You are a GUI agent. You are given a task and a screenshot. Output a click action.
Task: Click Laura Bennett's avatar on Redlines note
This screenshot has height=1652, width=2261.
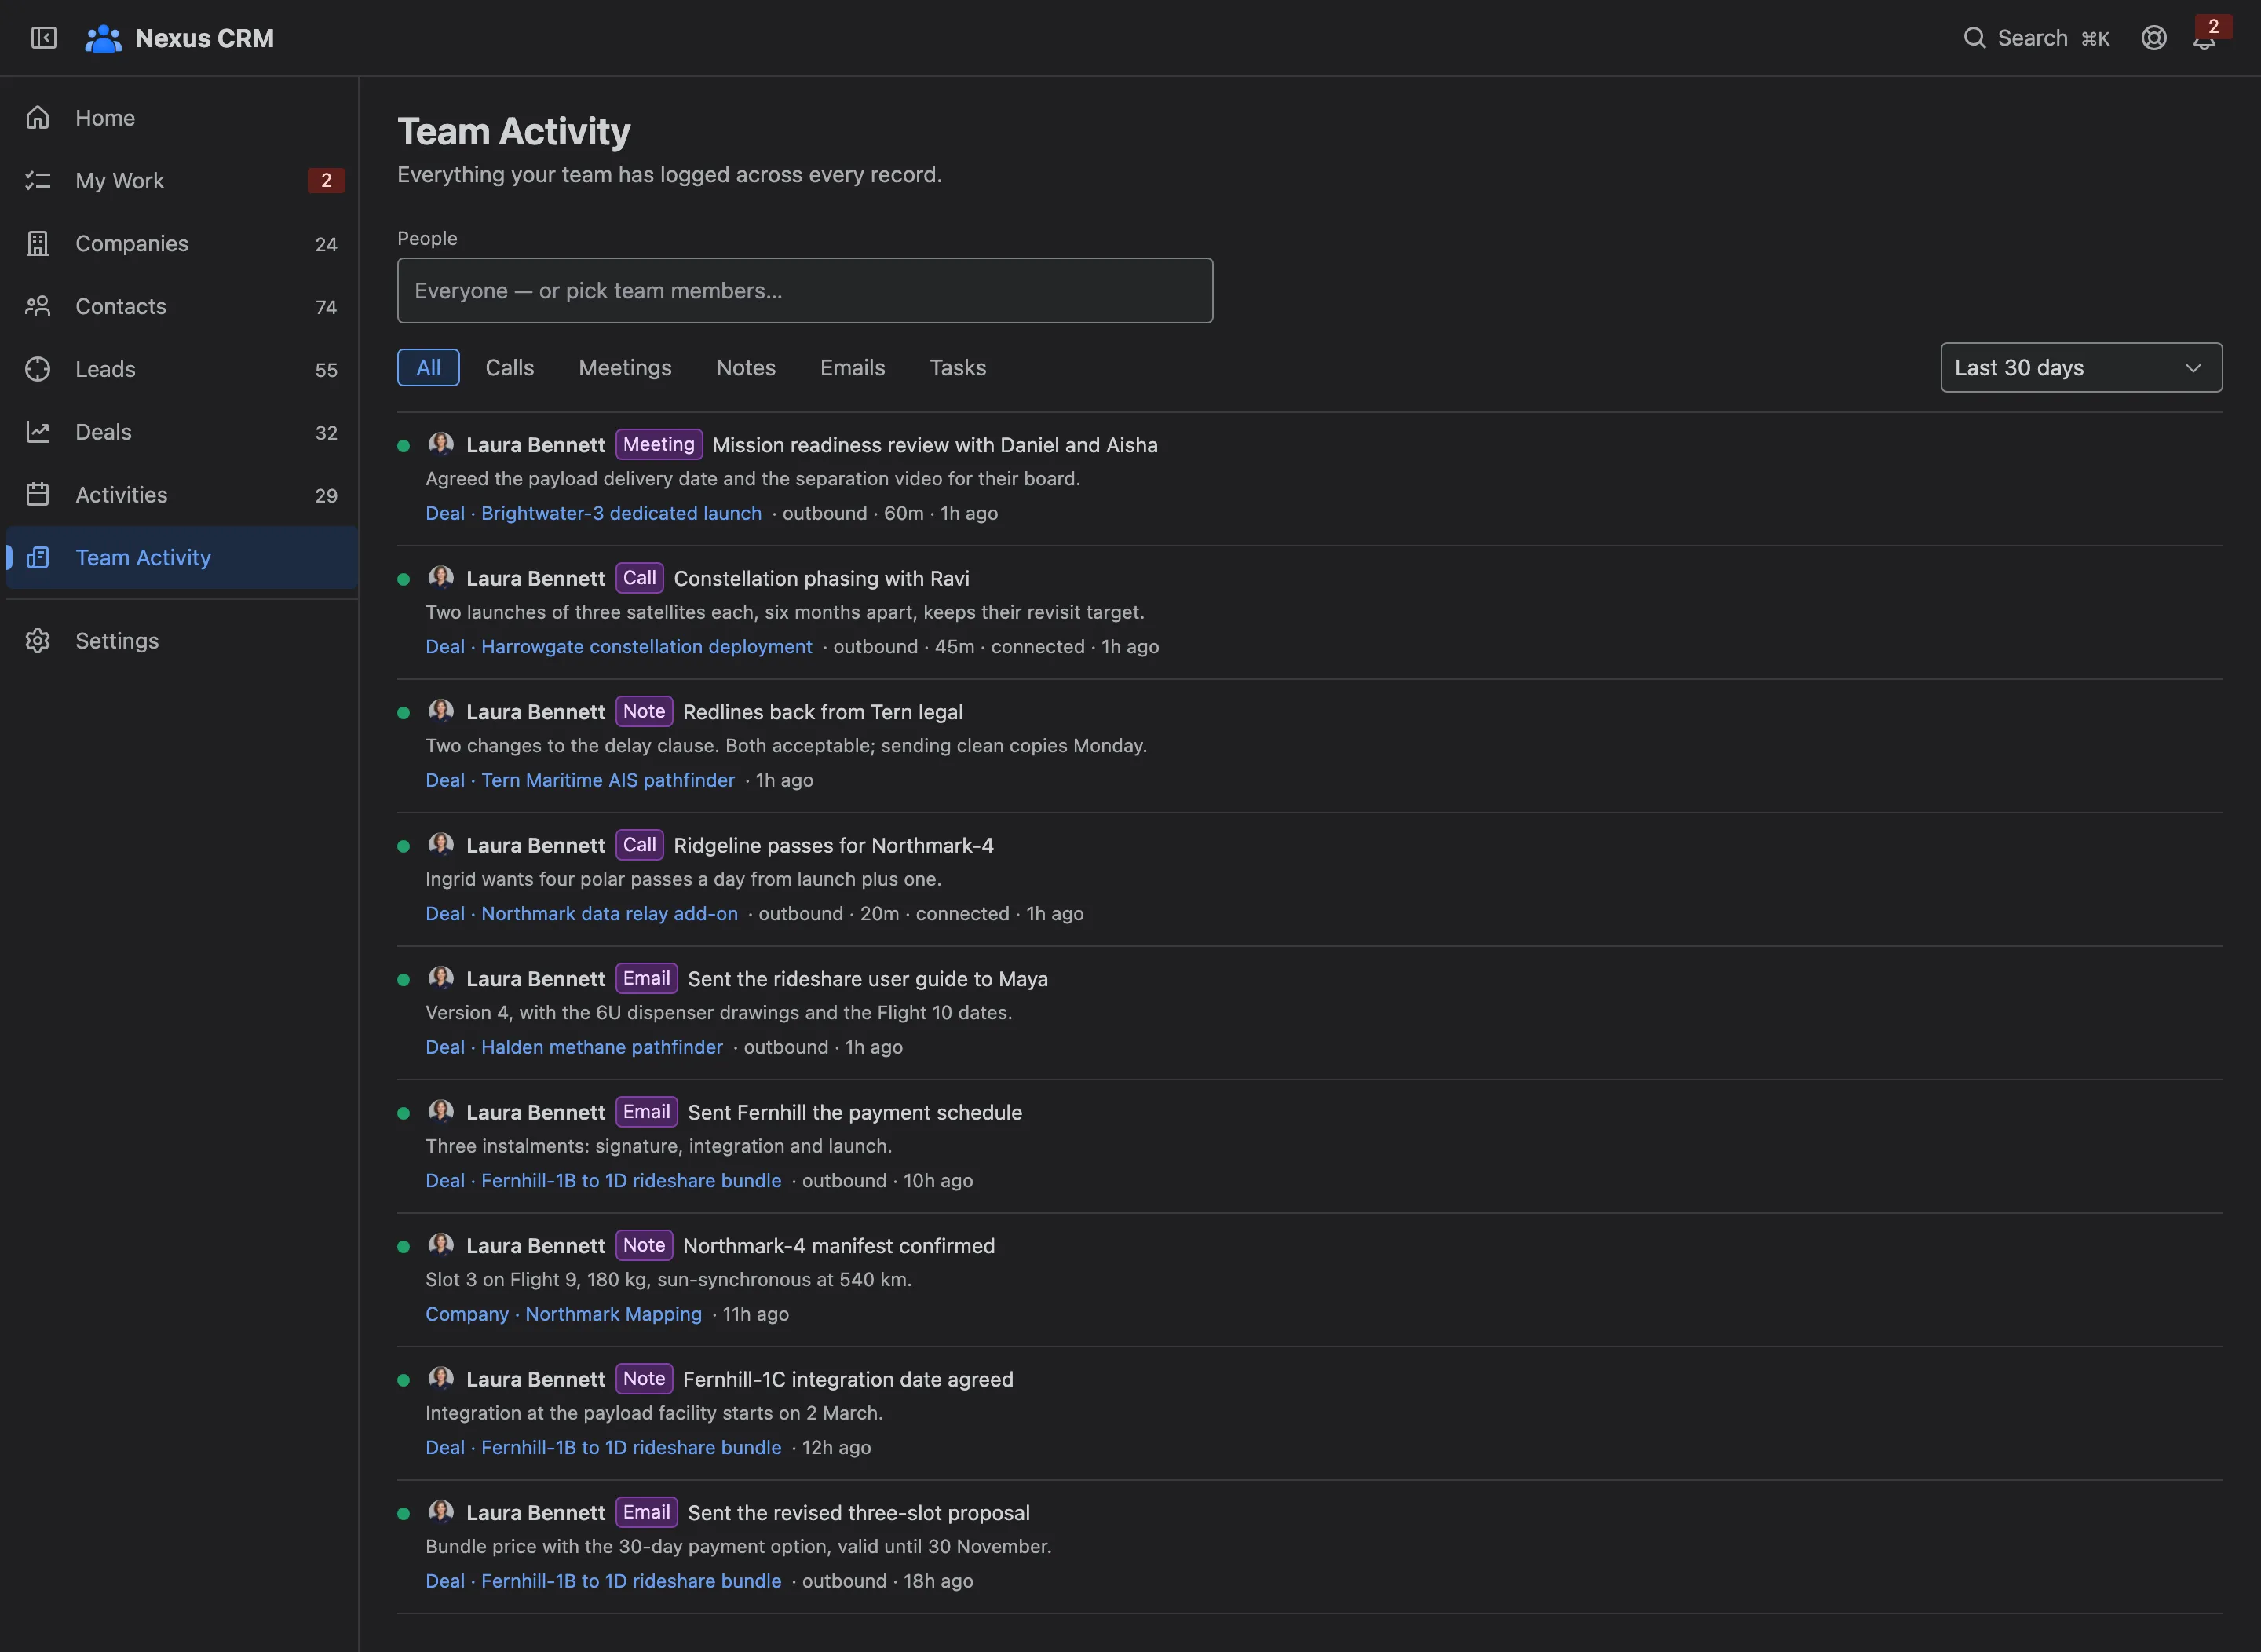click(x=441, y=711)
